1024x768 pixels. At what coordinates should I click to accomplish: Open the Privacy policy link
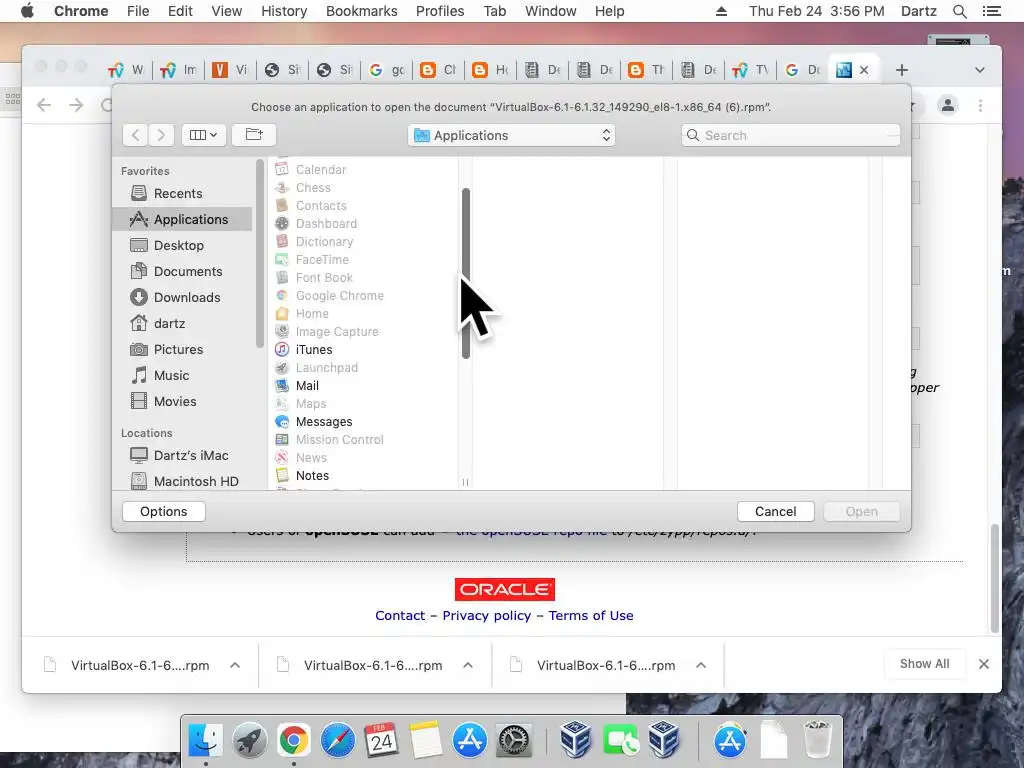click(x=487, y=616)
